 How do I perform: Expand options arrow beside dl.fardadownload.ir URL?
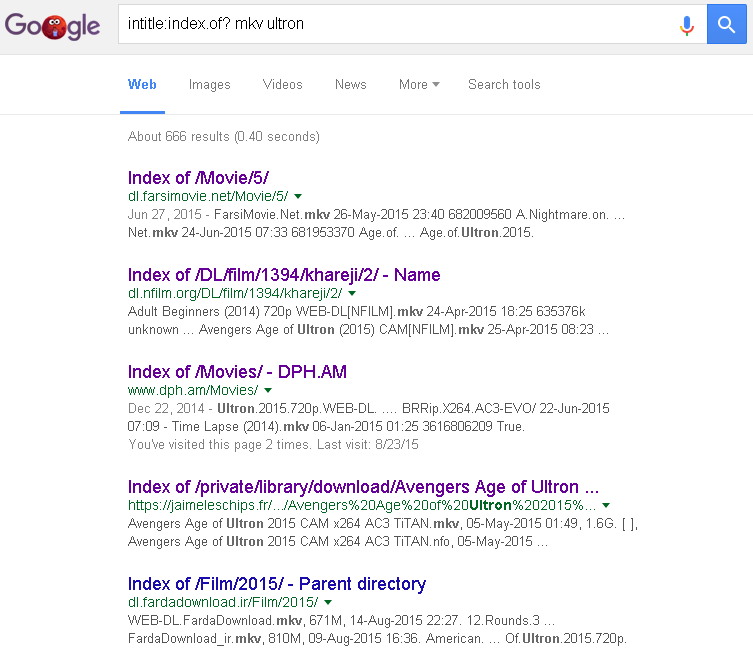click(328, 602)
